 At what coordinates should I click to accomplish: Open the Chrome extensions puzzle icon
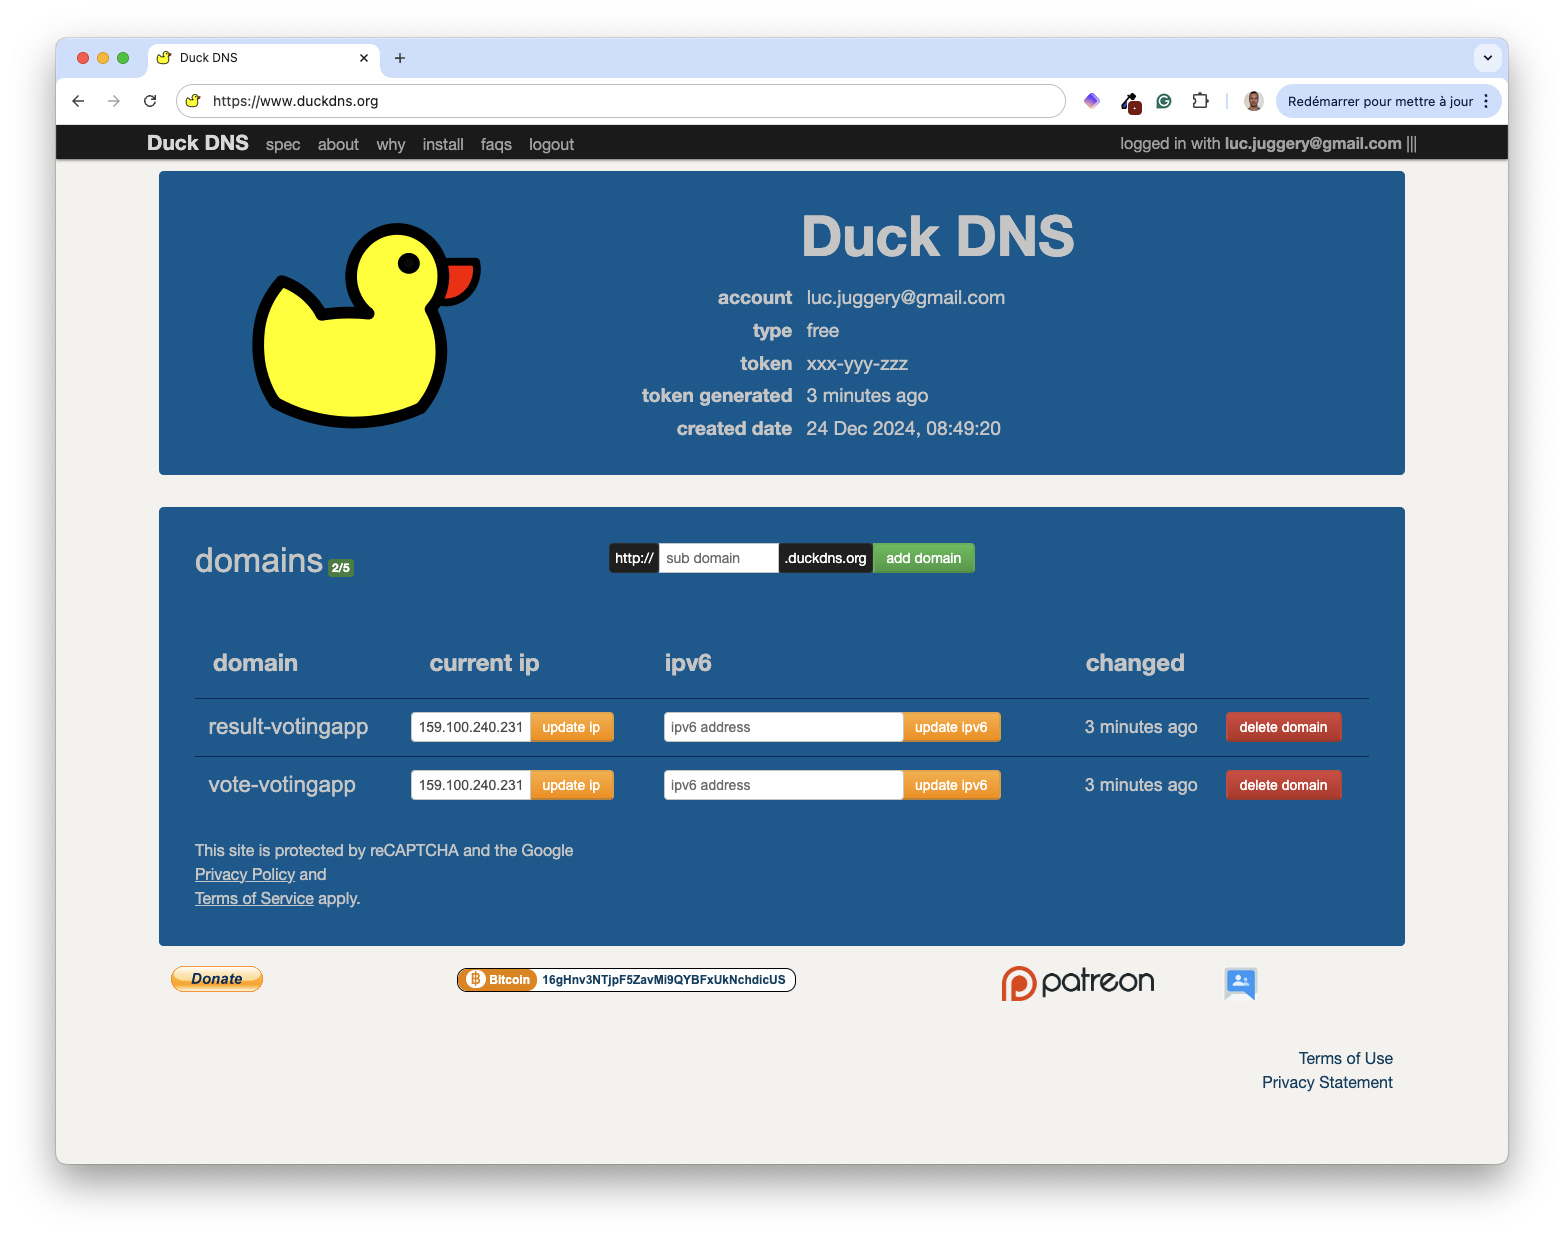tap(1200, 101)
